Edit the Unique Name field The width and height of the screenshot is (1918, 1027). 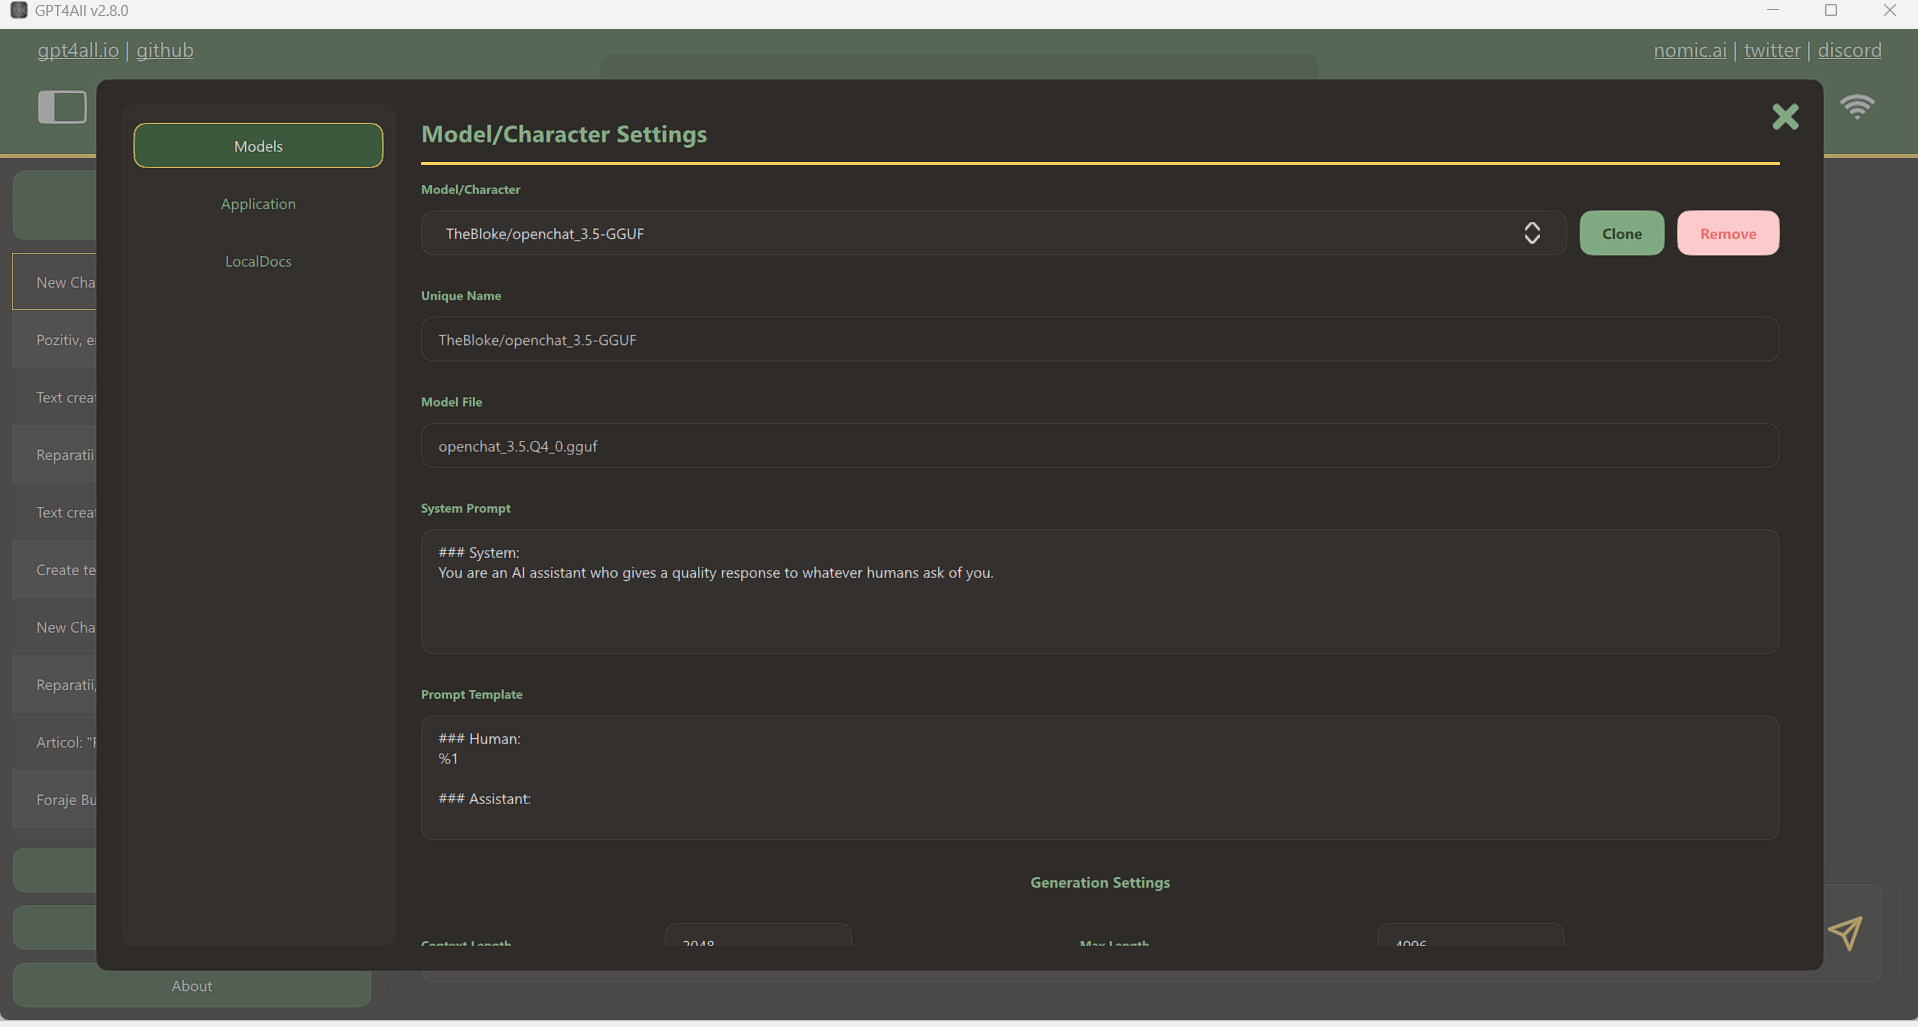click(1099, 340)
